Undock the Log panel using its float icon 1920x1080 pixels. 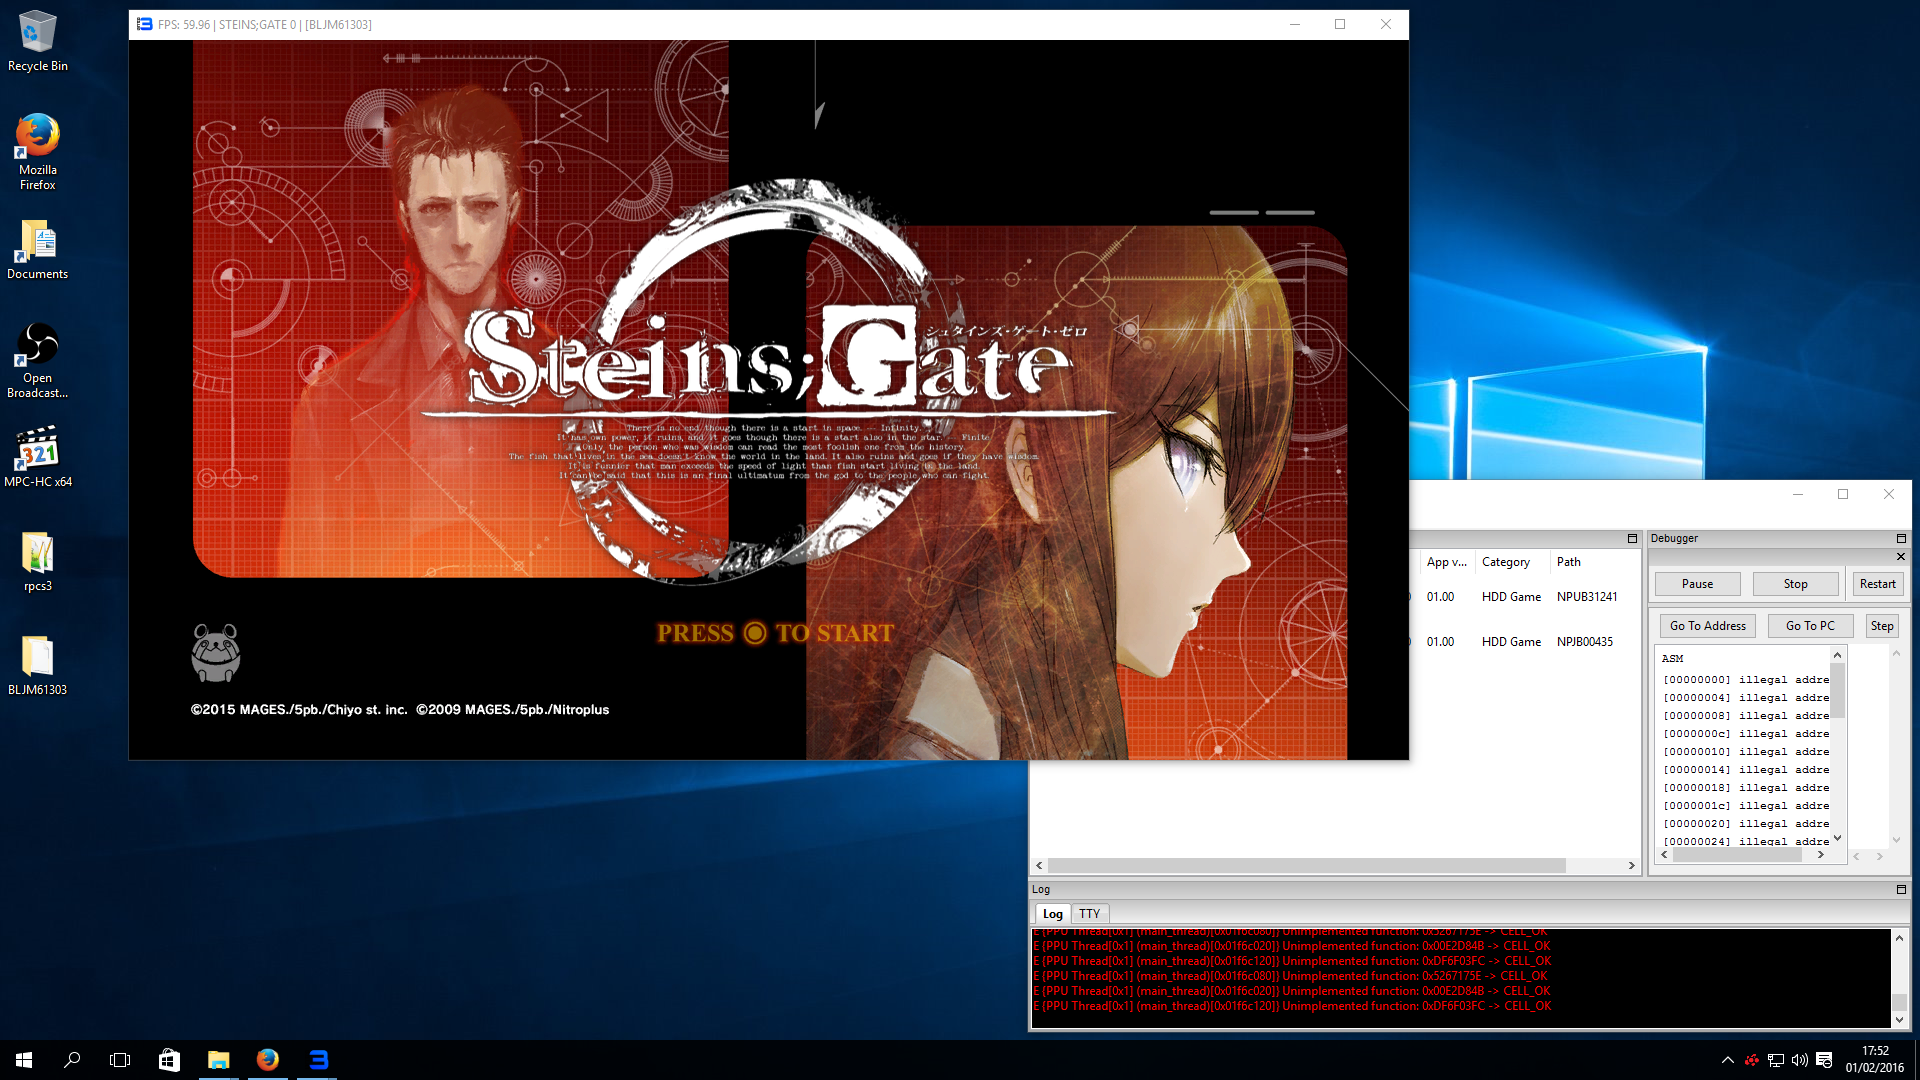1901,889
